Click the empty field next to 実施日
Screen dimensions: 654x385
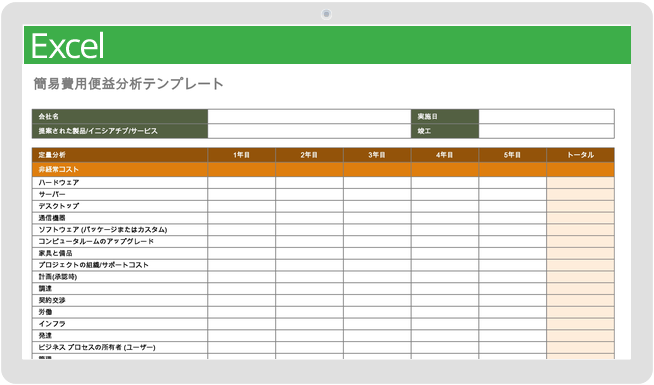coord(546,116)
